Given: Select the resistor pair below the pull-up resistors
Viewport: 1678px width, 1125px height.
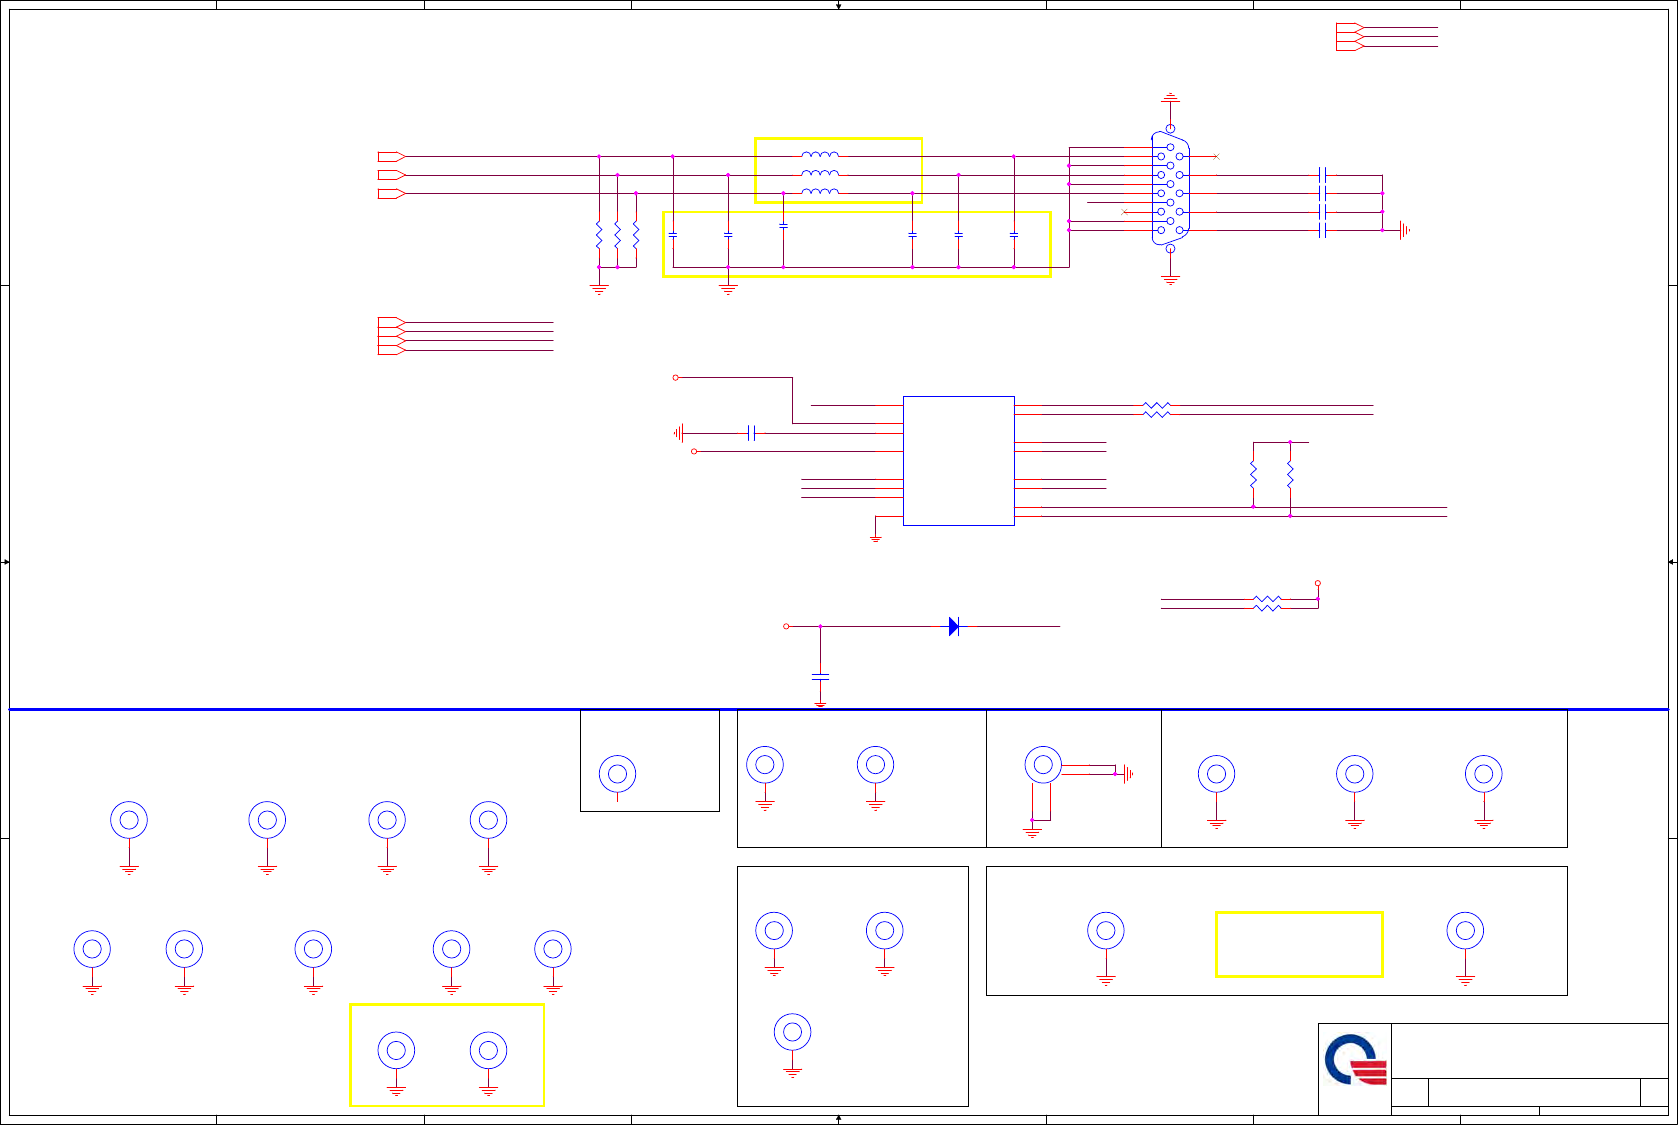Looking at the screenshot, I should 1267,603.
